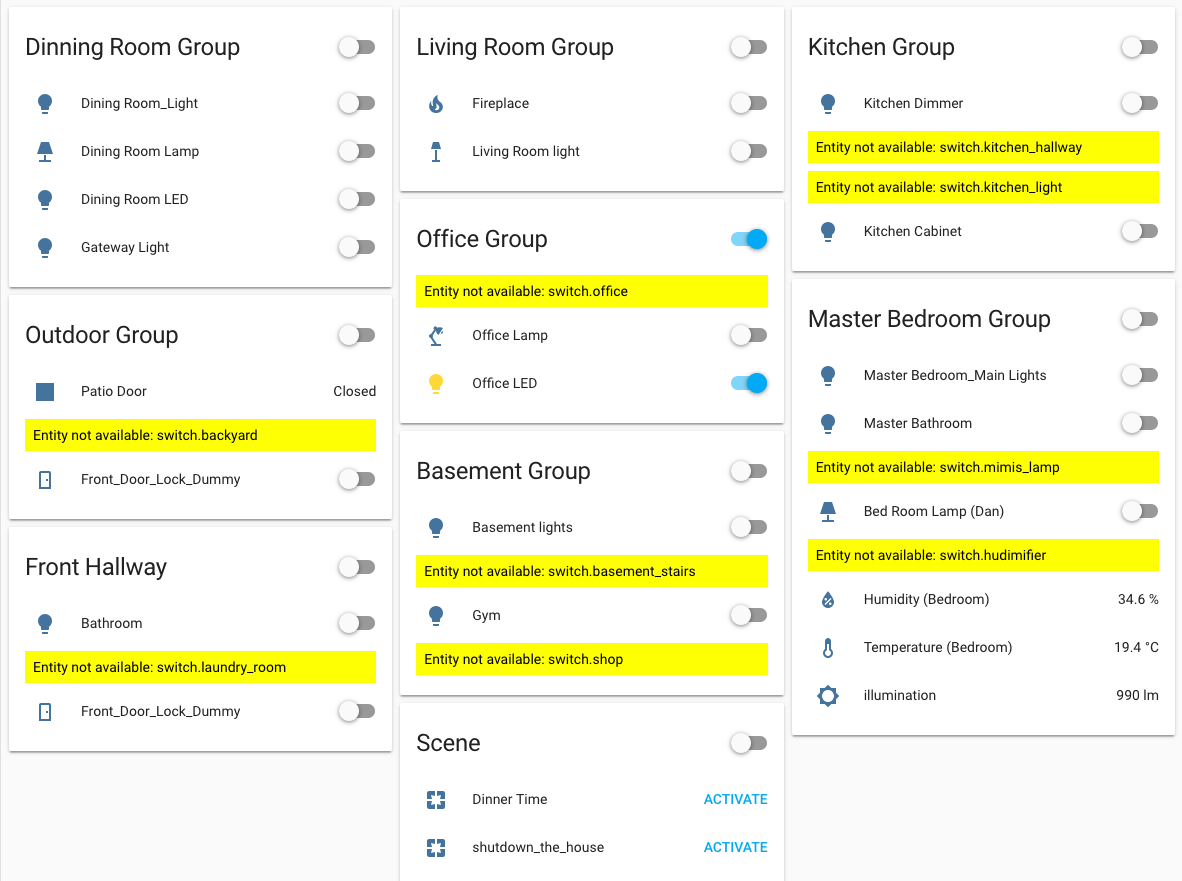Click the lock icon for Front_Door_Lock_Dummy in Front Hallway

click(x=44, y=711)
